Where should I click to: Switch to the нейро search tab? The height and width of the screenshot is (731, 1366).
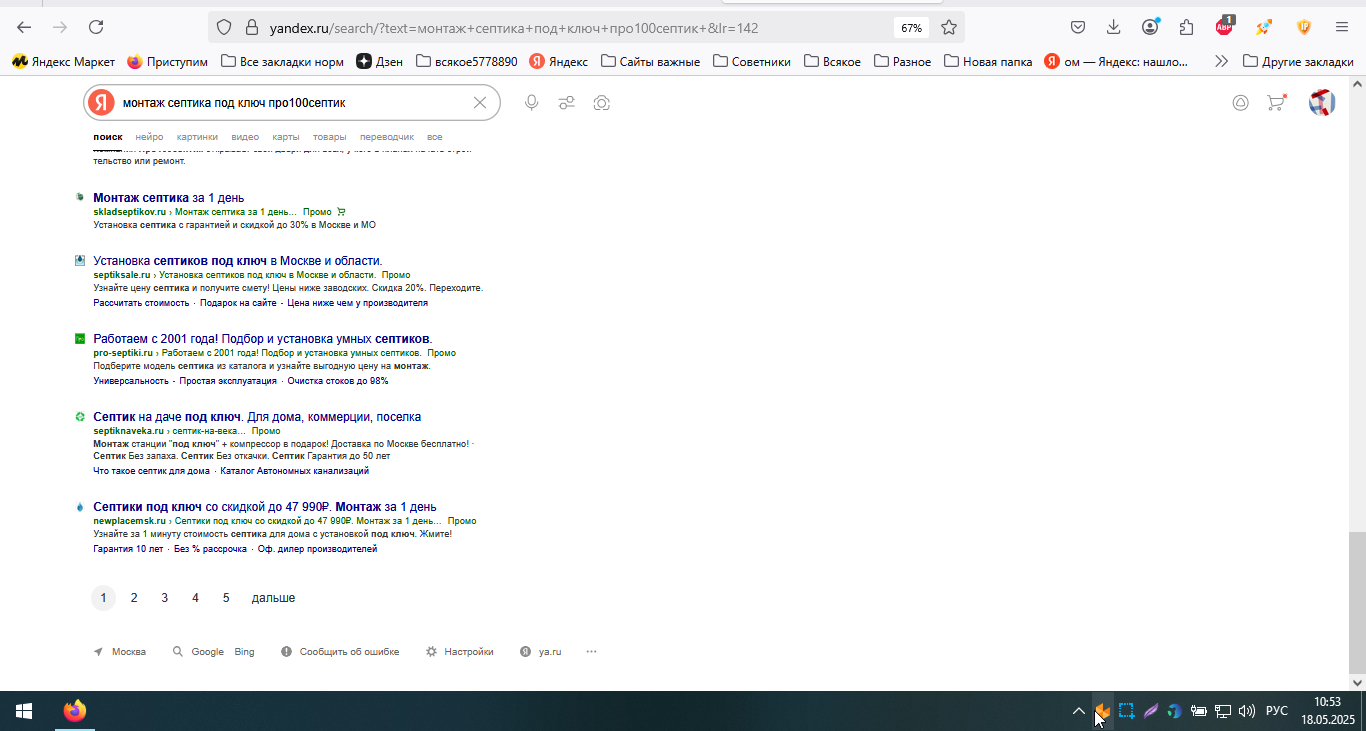149,136
